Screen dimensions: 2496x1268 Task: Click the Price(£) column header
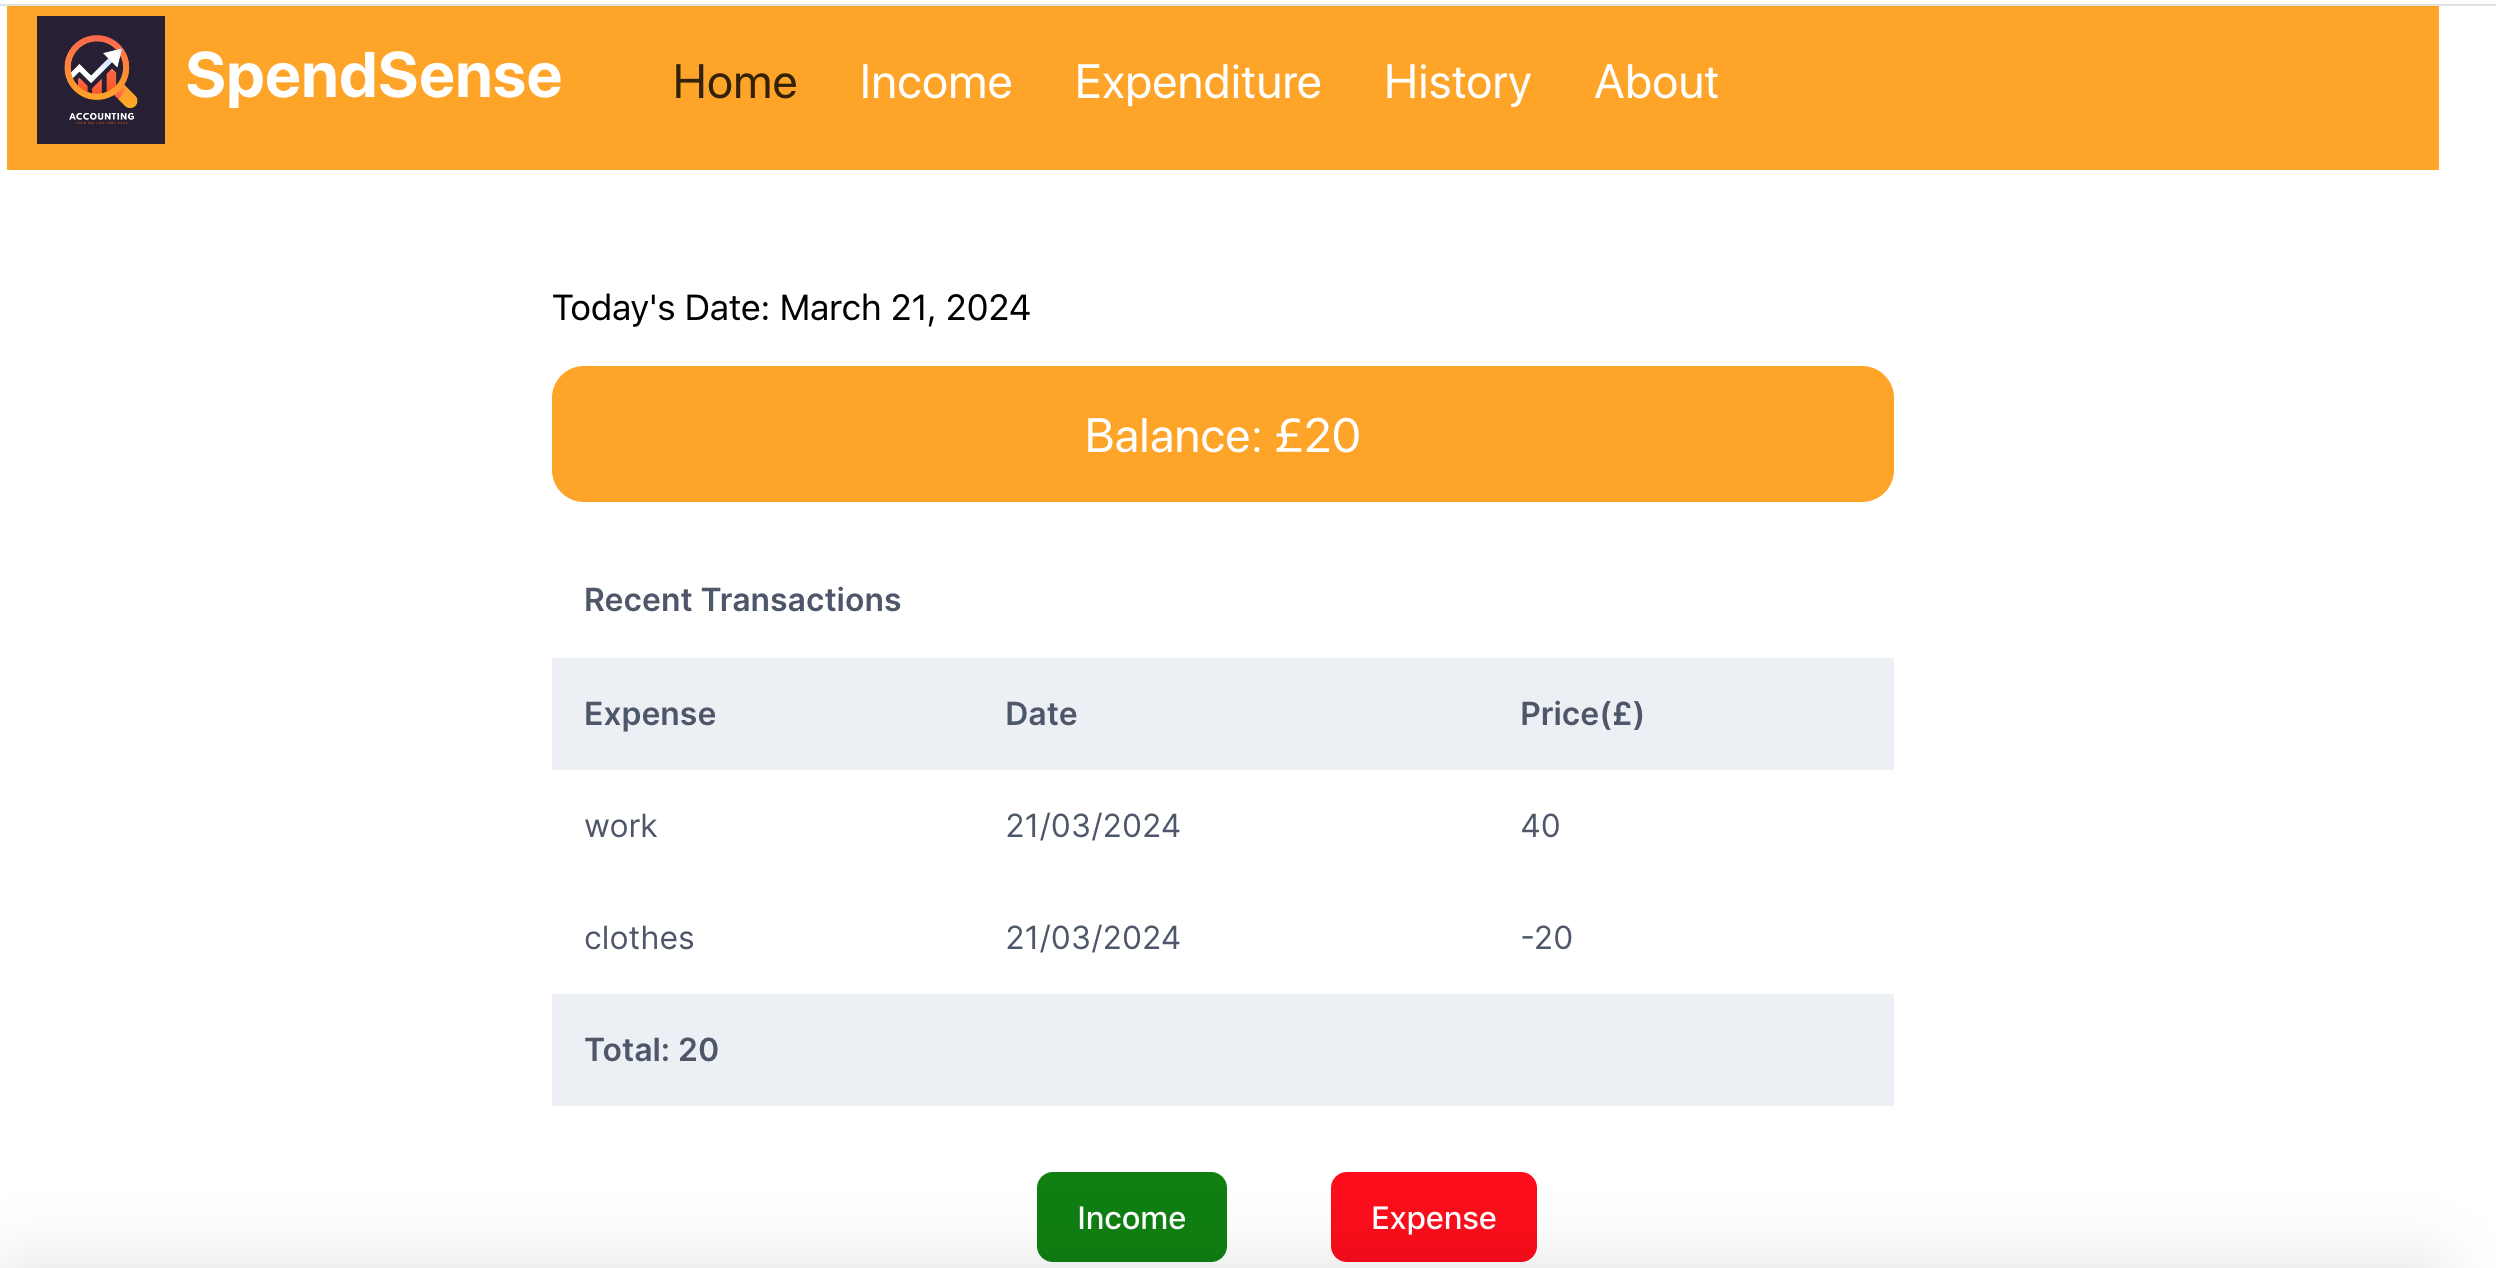(x=1581, y=714)
